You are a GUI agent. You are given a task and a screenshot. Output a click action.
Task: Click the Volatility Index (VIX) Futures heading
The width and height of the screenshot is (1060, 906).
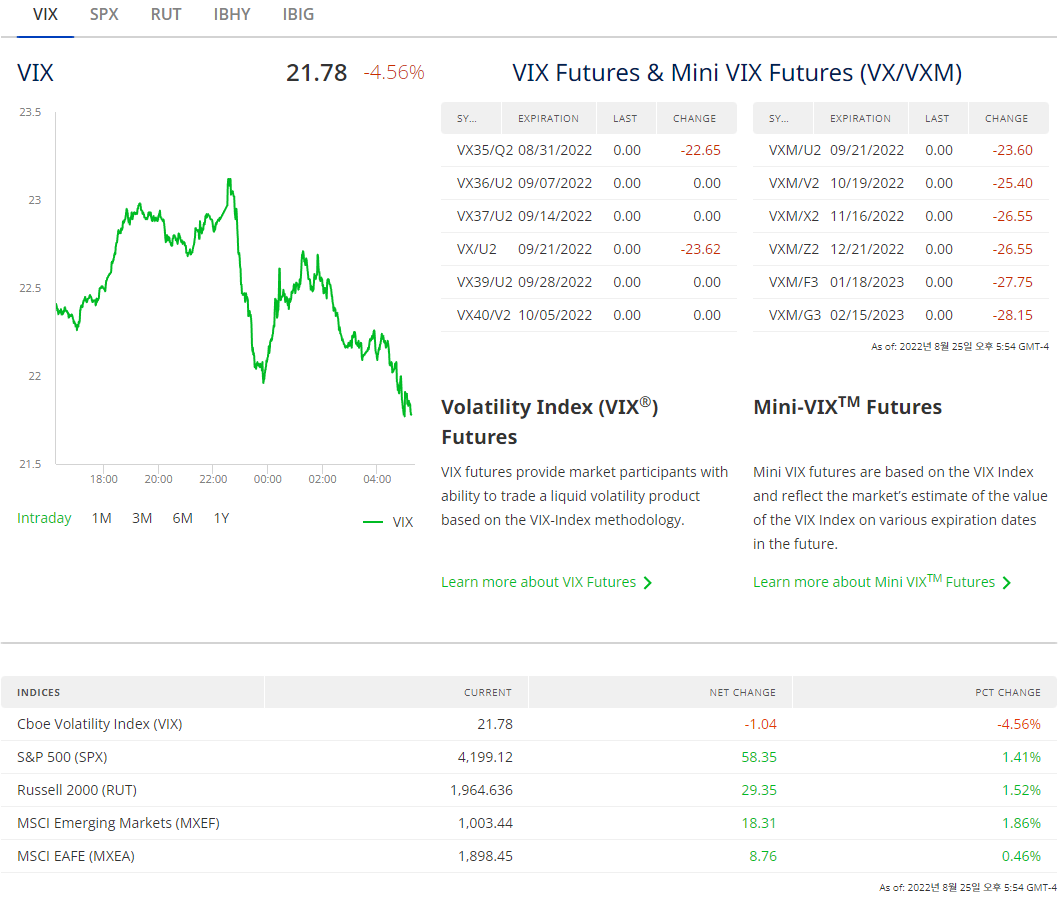pyautogui.click(x=550, y=422)
